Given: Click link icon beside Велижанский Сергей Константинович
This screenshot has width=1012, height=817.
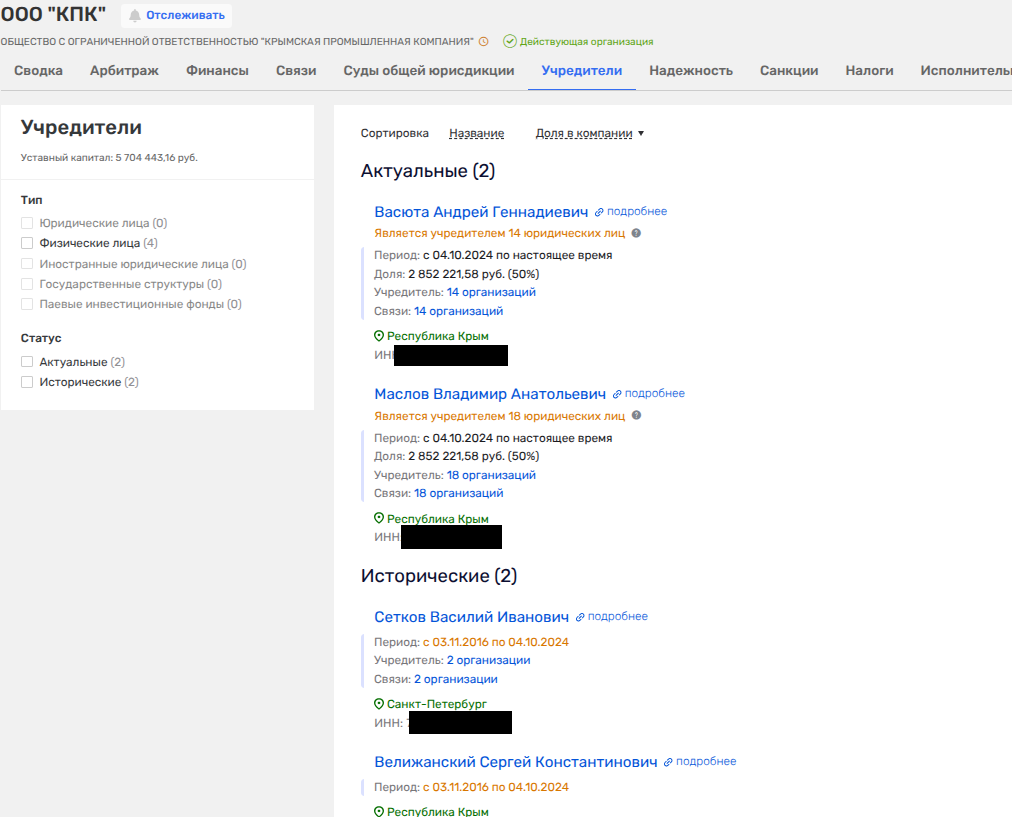Looking at the screenshot, I should (x=668, y=762).
